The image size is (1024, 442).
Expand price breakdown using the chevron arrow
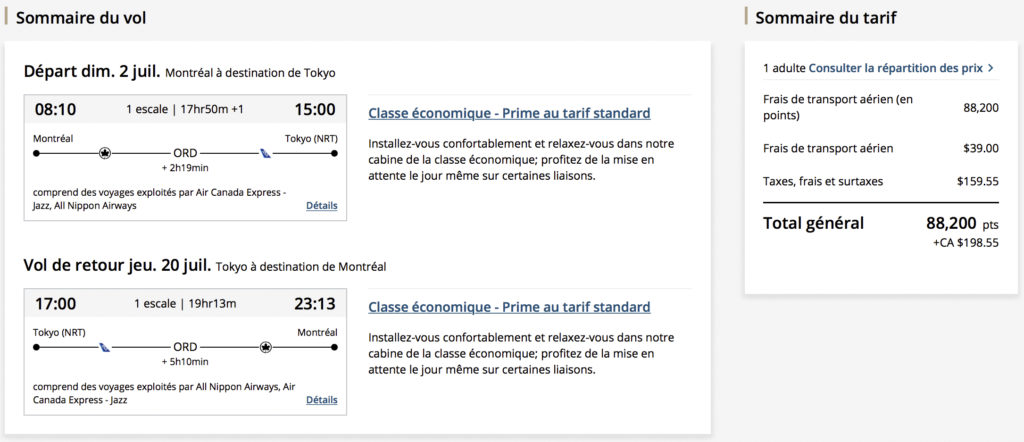[x=990, y=68]
